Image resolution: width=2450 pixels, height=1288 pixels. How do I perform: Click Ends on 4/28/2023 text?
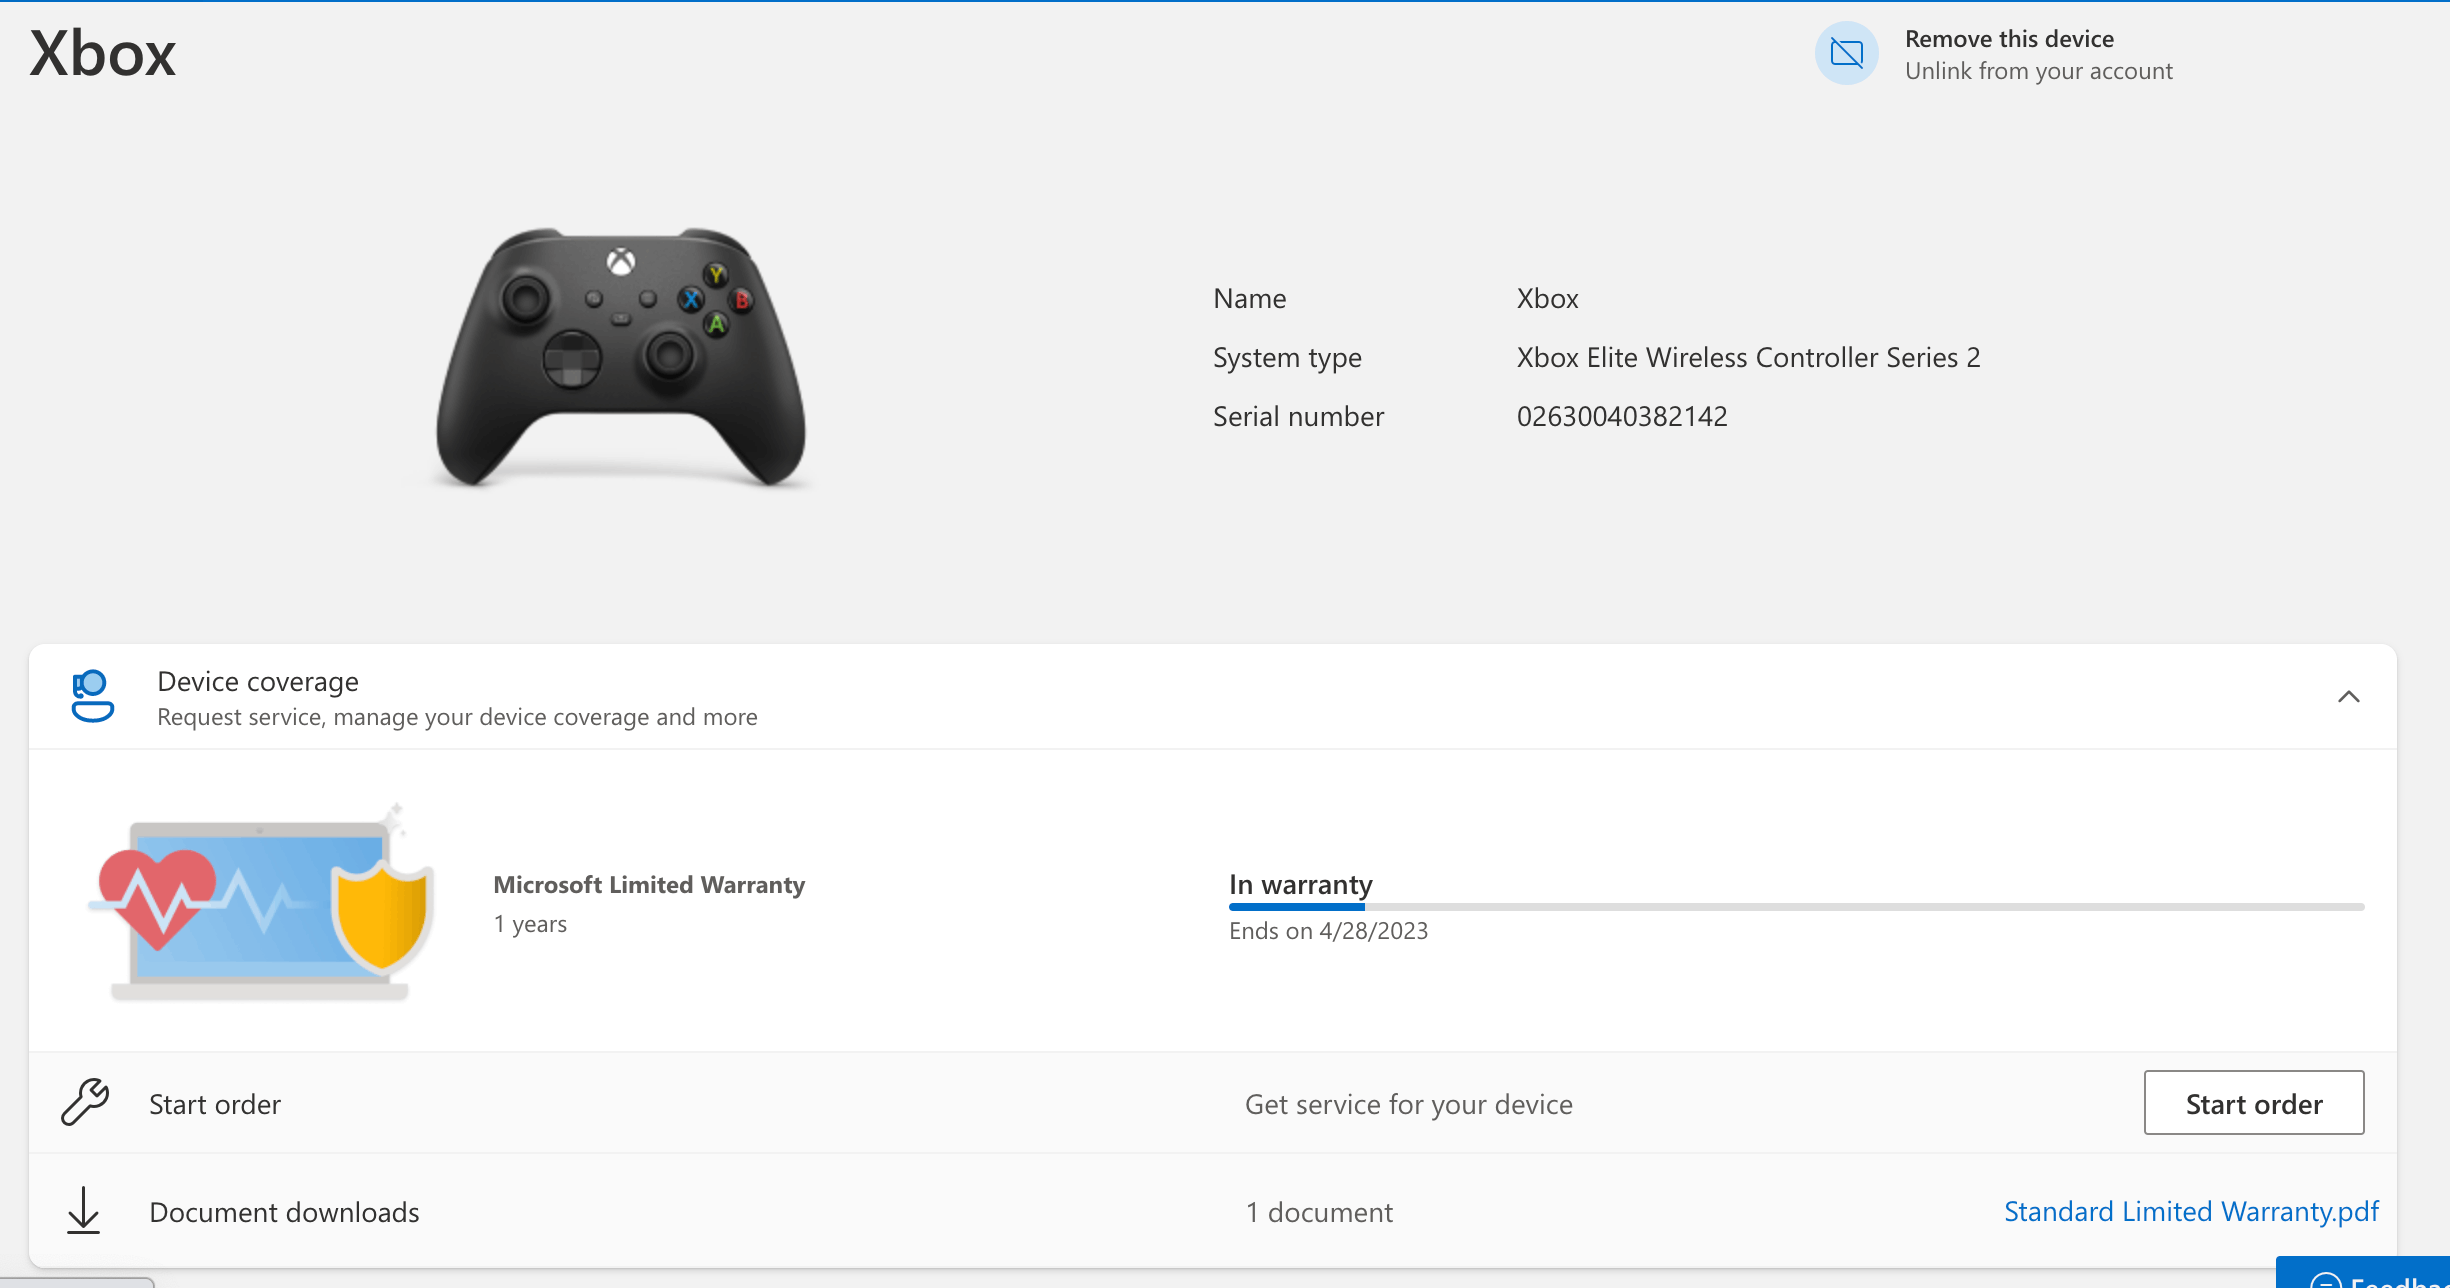pos(1328,931)
